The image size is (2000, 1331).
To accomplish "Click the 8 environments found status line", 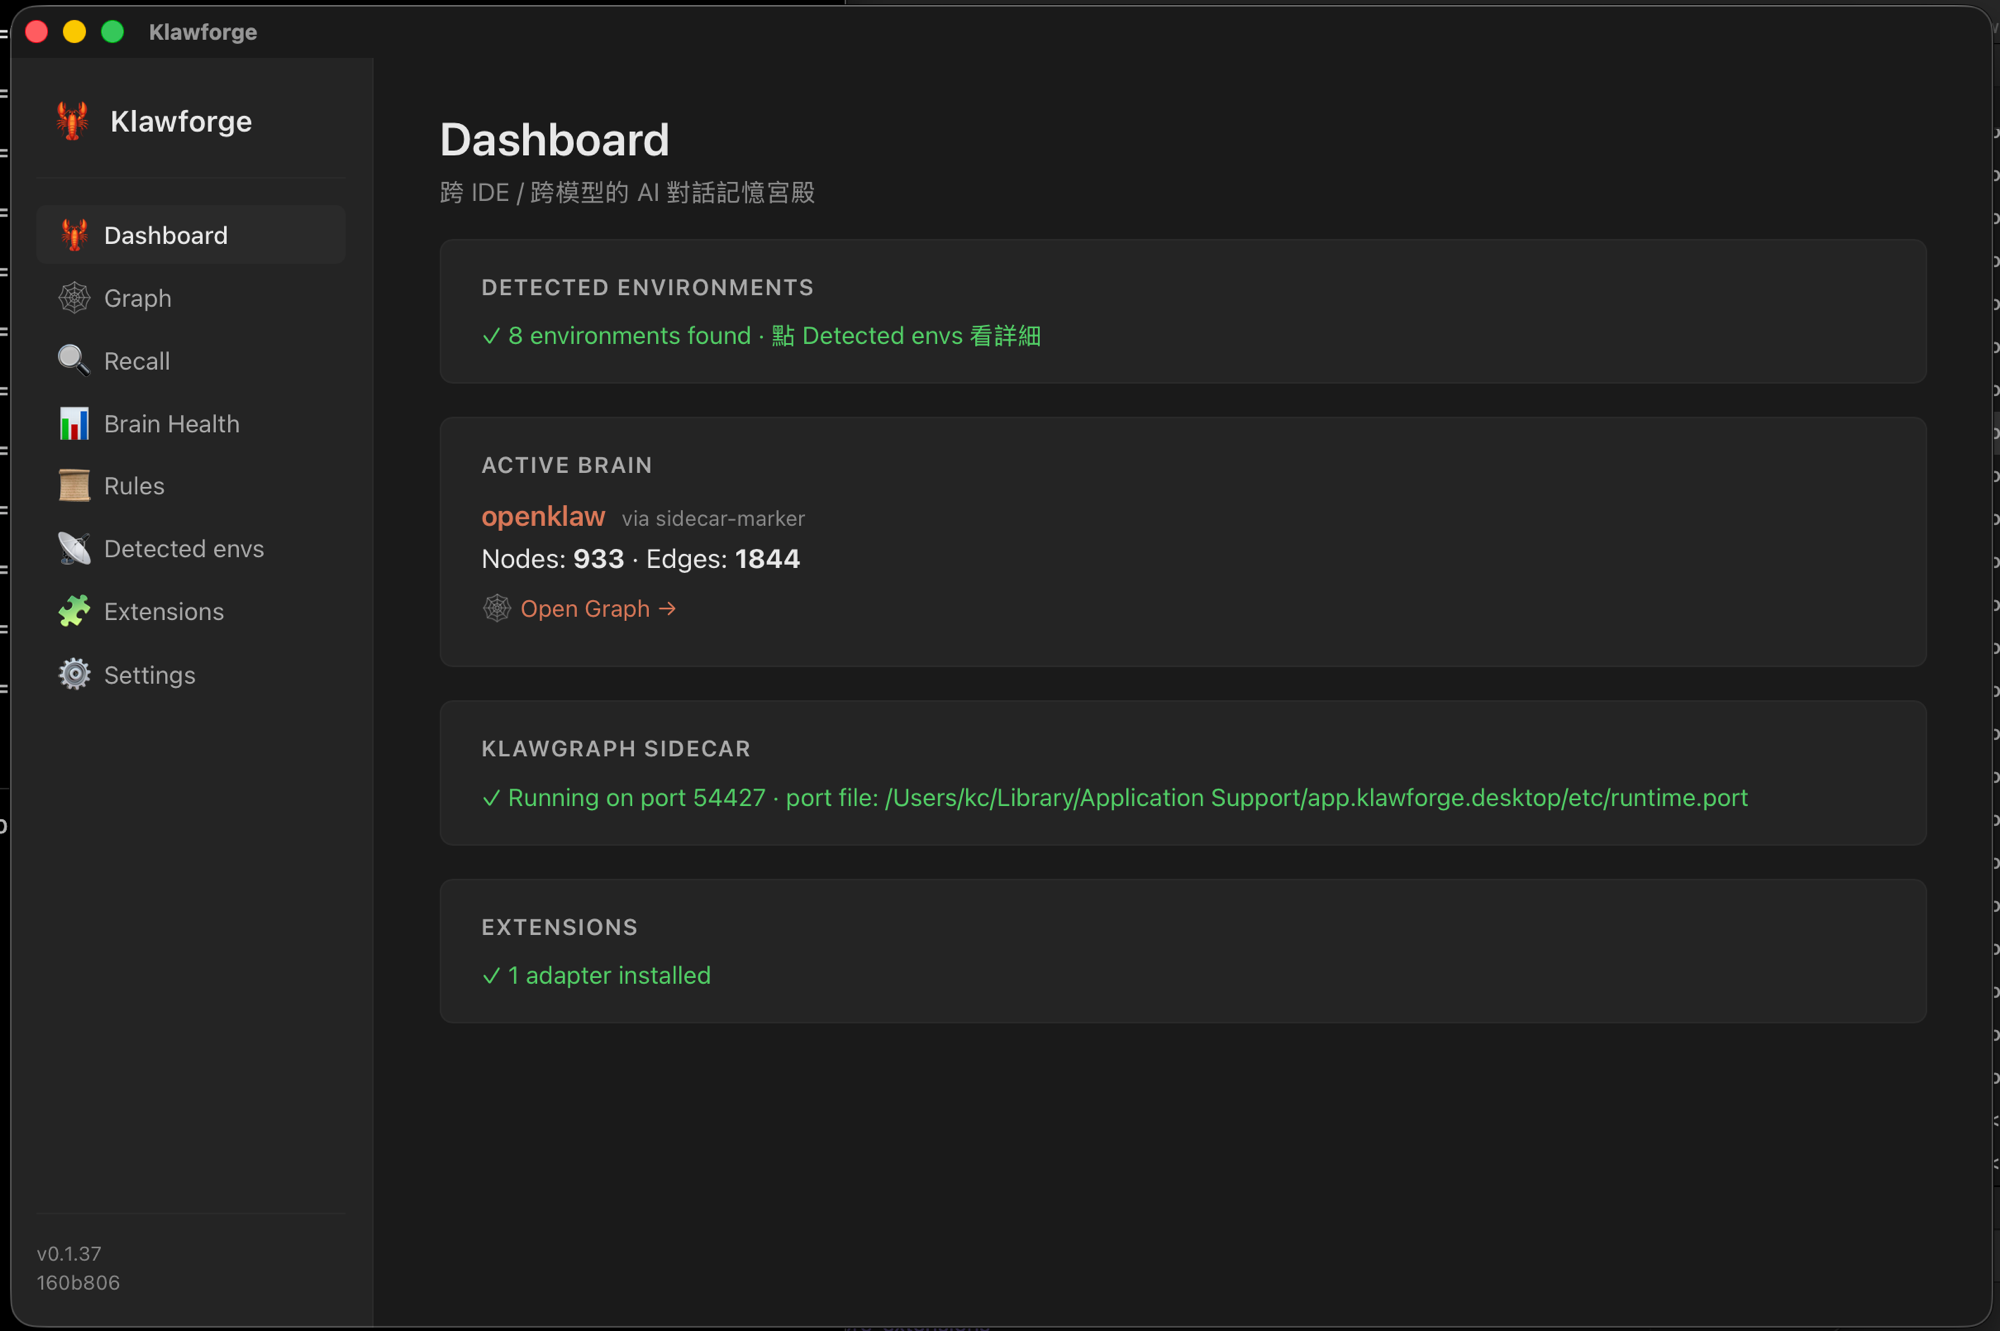I will point(761,336).
